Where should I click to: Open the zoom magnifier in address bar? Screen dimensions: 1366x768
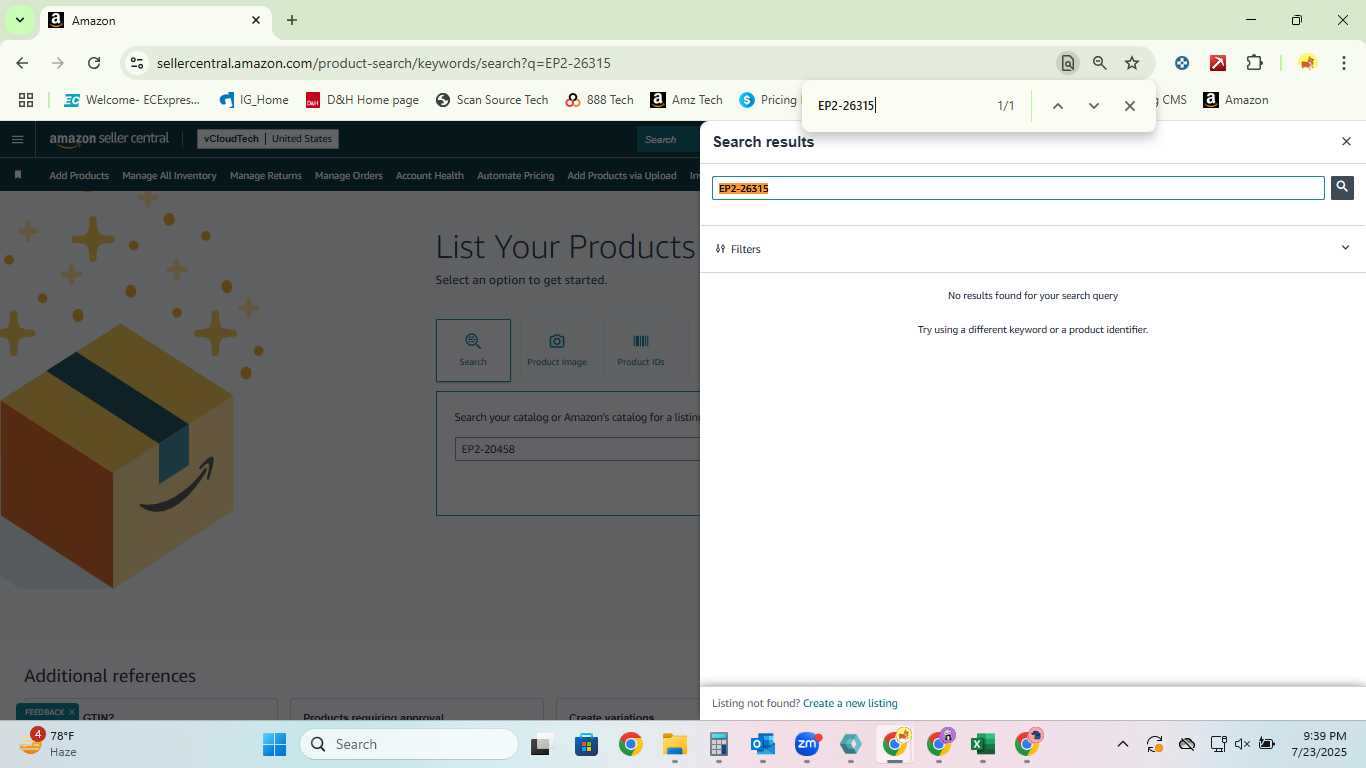(1100, 63)
